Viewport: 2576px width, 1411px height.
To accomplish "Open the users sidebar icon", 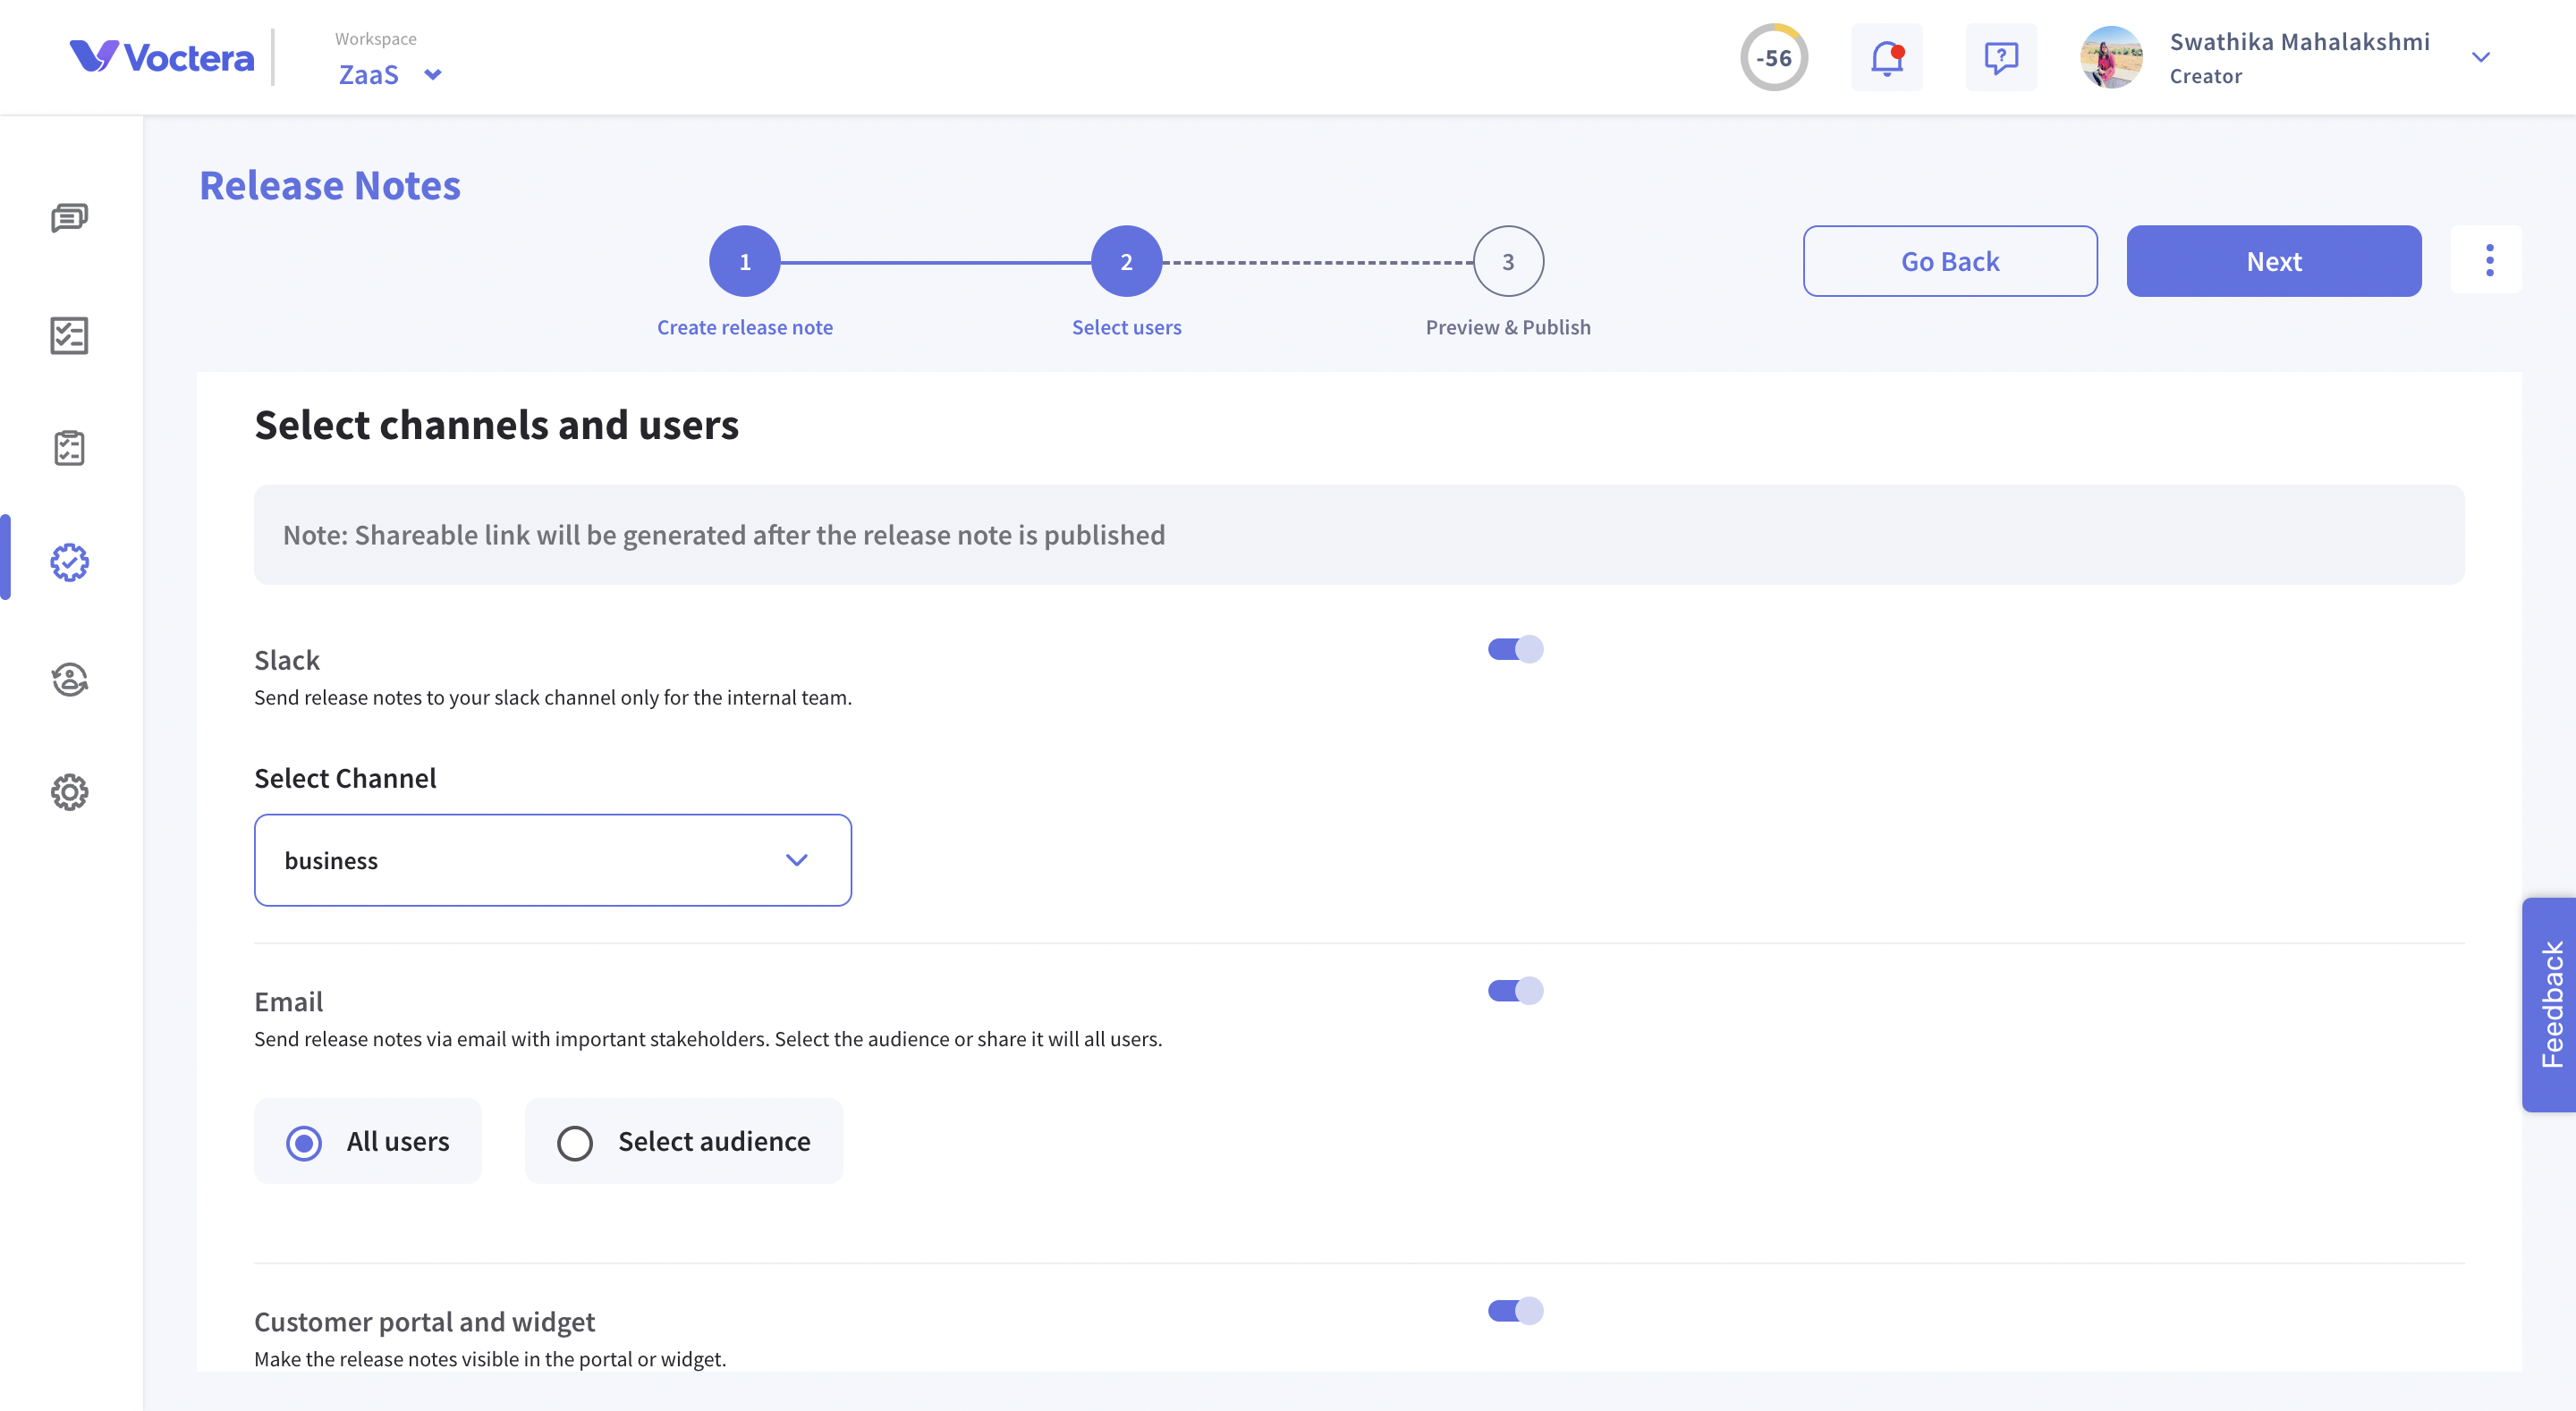I will 69,679.
